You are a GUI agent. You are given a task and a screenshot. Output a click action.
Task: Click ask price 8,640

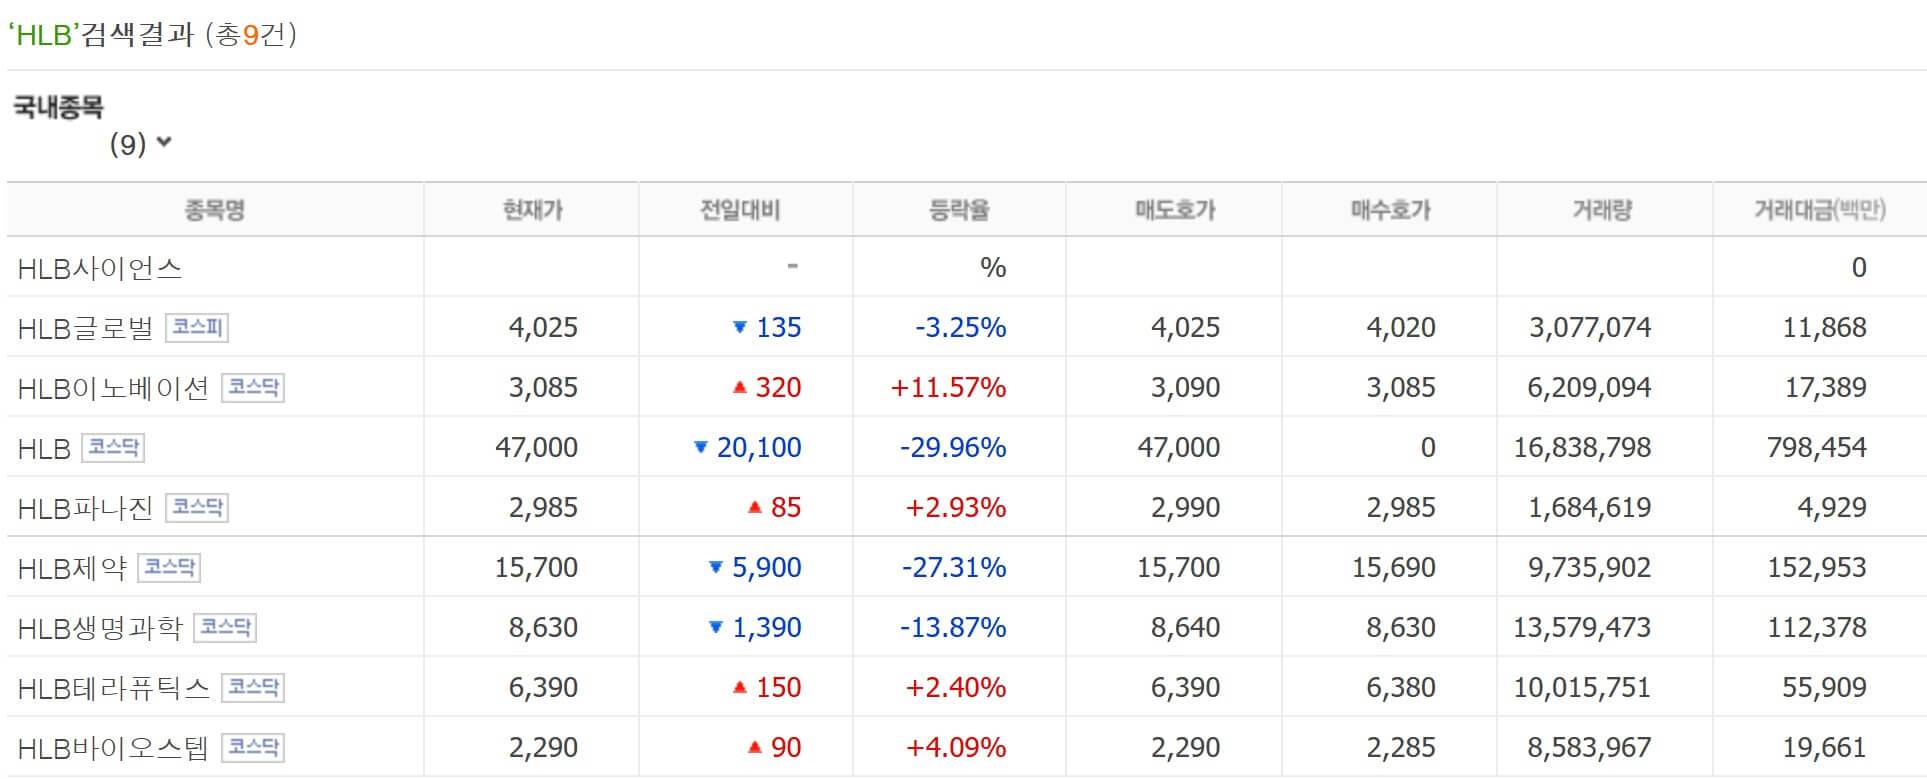(x=1185, y=628)
